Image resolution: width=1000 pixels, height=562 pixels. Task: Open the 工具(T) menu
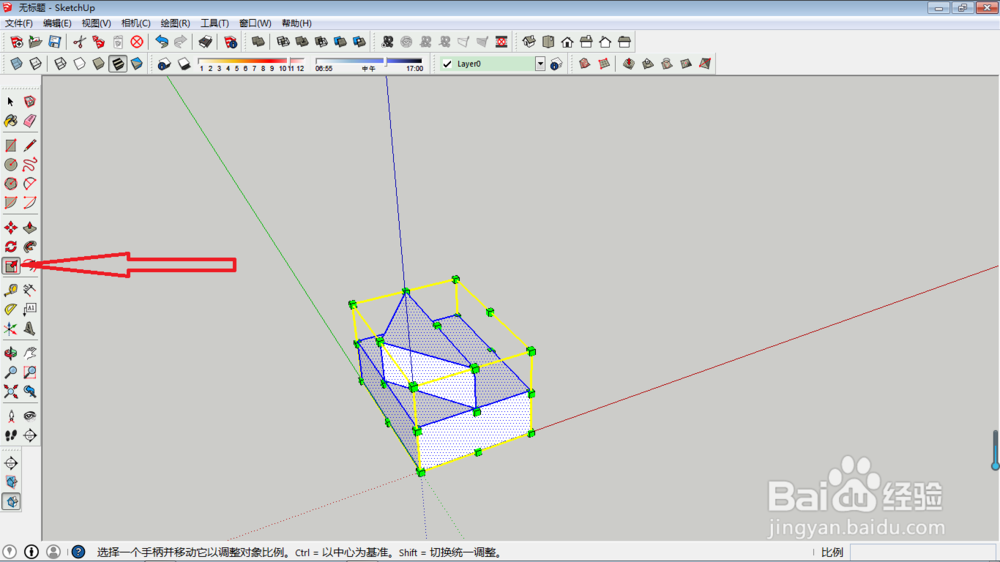[x=215, y=23]
